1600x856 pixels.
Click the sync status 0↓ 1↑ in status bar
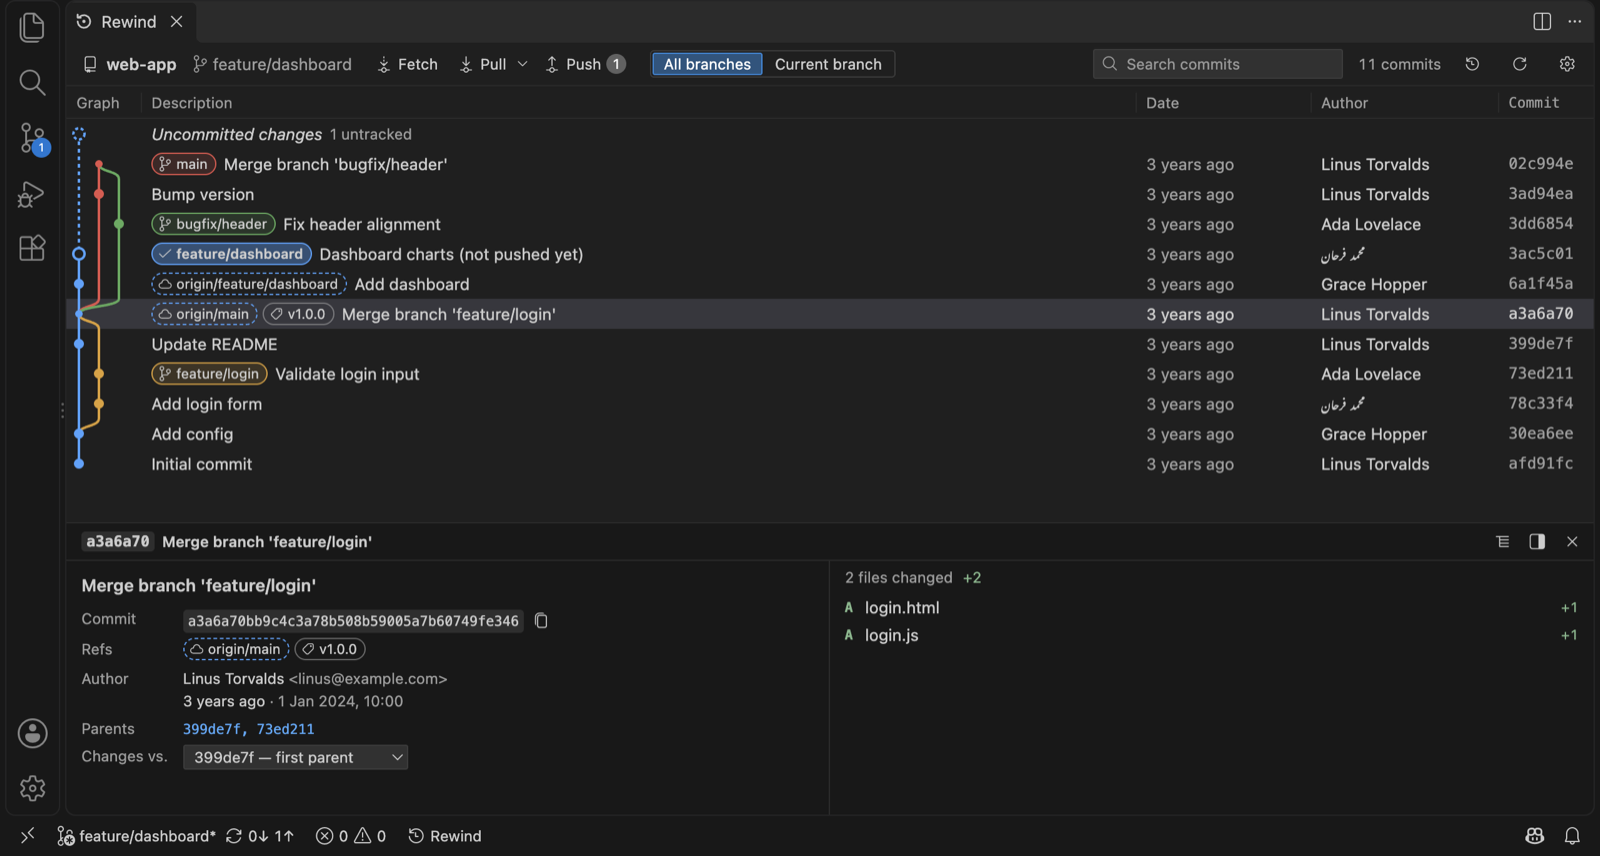tap(260, 836)
